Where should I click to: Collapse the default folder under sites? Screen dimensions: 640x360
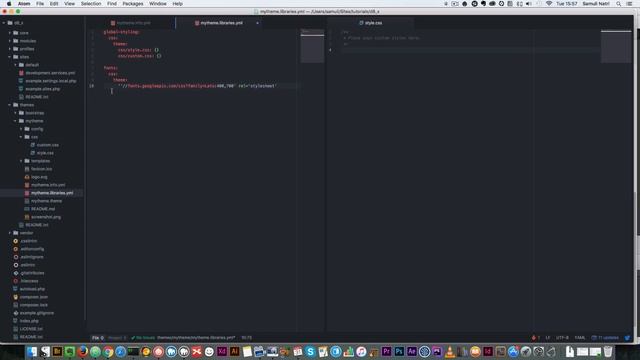tap(32, 65)
